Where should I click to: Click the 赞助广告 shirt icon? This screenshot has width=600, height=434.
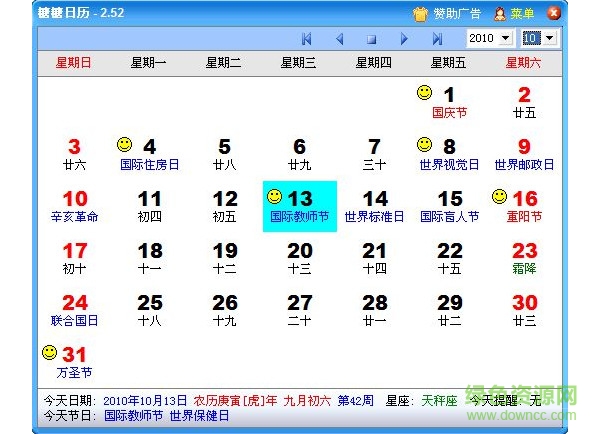(x=420, y=14)
